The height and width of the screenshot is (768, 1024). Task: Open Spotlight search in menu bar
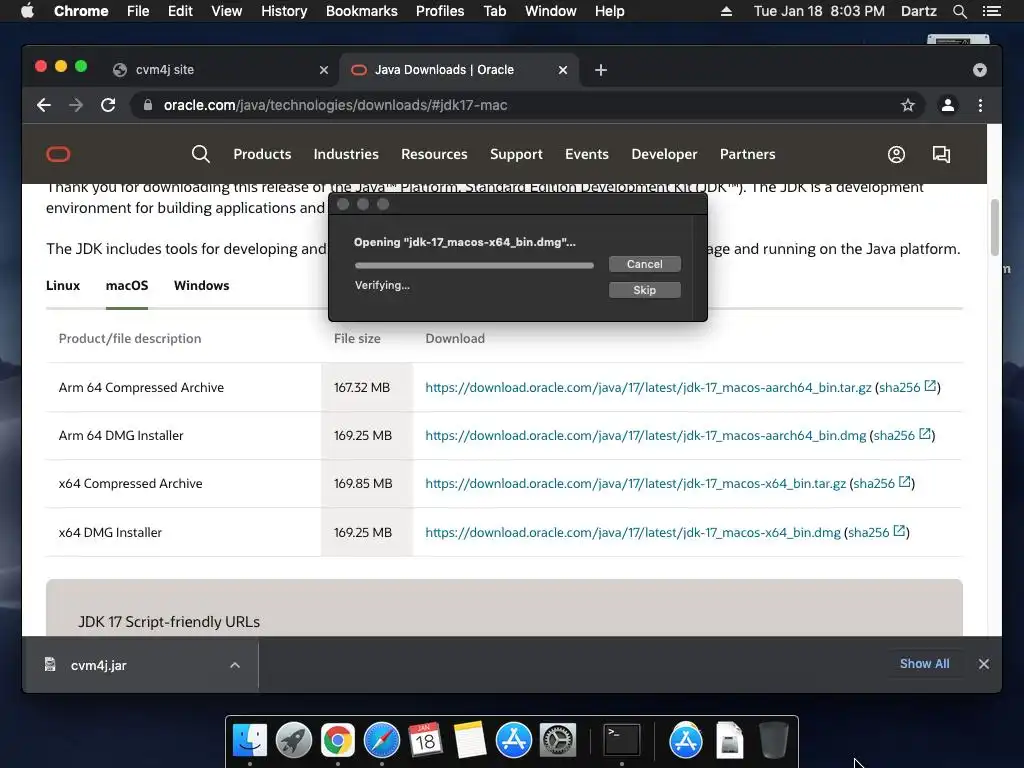pos(959,11)
